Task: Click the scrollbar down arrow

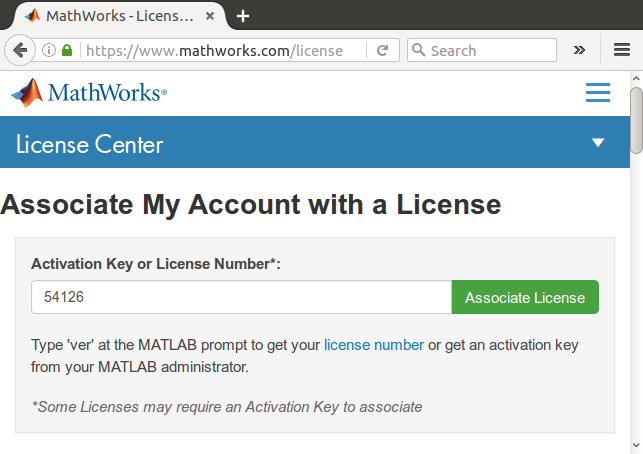Action: point(636,445)
